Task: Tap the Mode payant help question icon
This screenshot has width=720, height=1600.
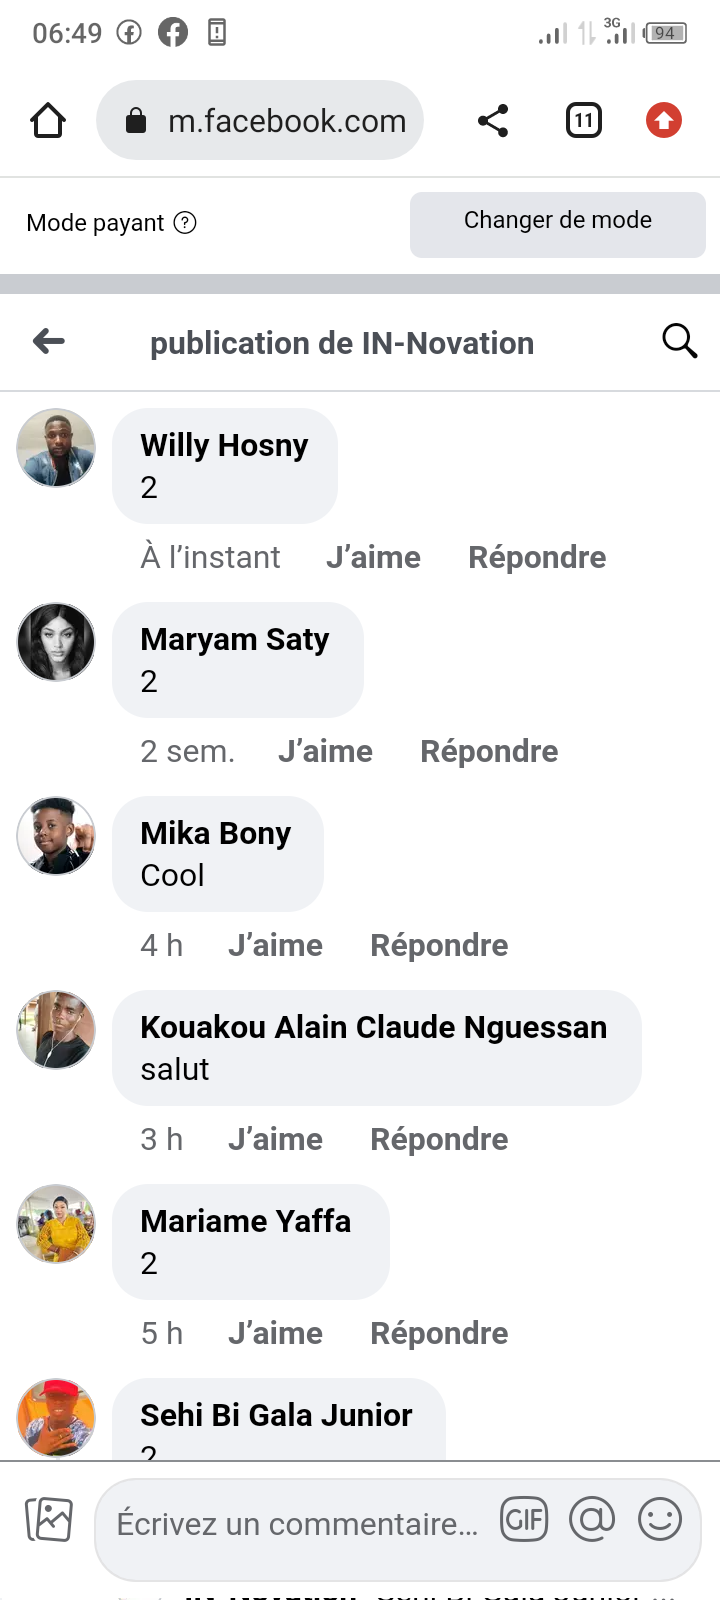Action: pos(185,222)
